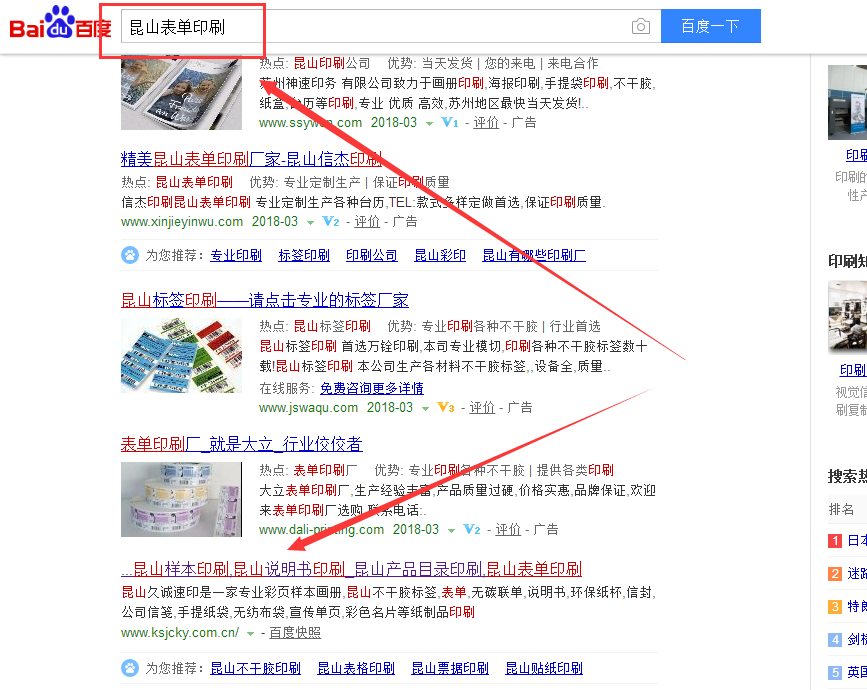Click the V2 badge beside xinjieyinwu.com
The width and height of the screenshot is (867, 690).
coord(331,222)
